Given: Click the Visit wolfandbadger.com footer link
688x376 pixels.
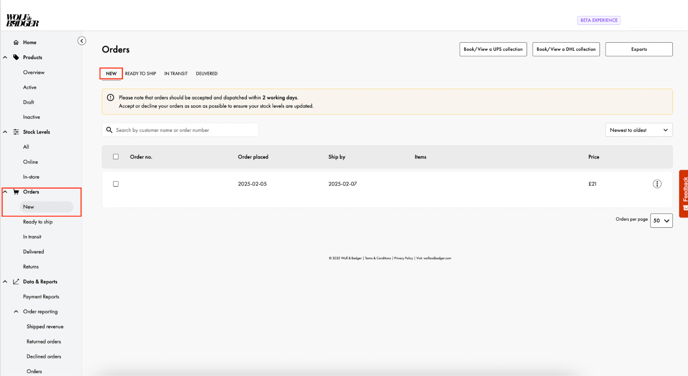Looking at the screenshot, I should pos(434,258).
